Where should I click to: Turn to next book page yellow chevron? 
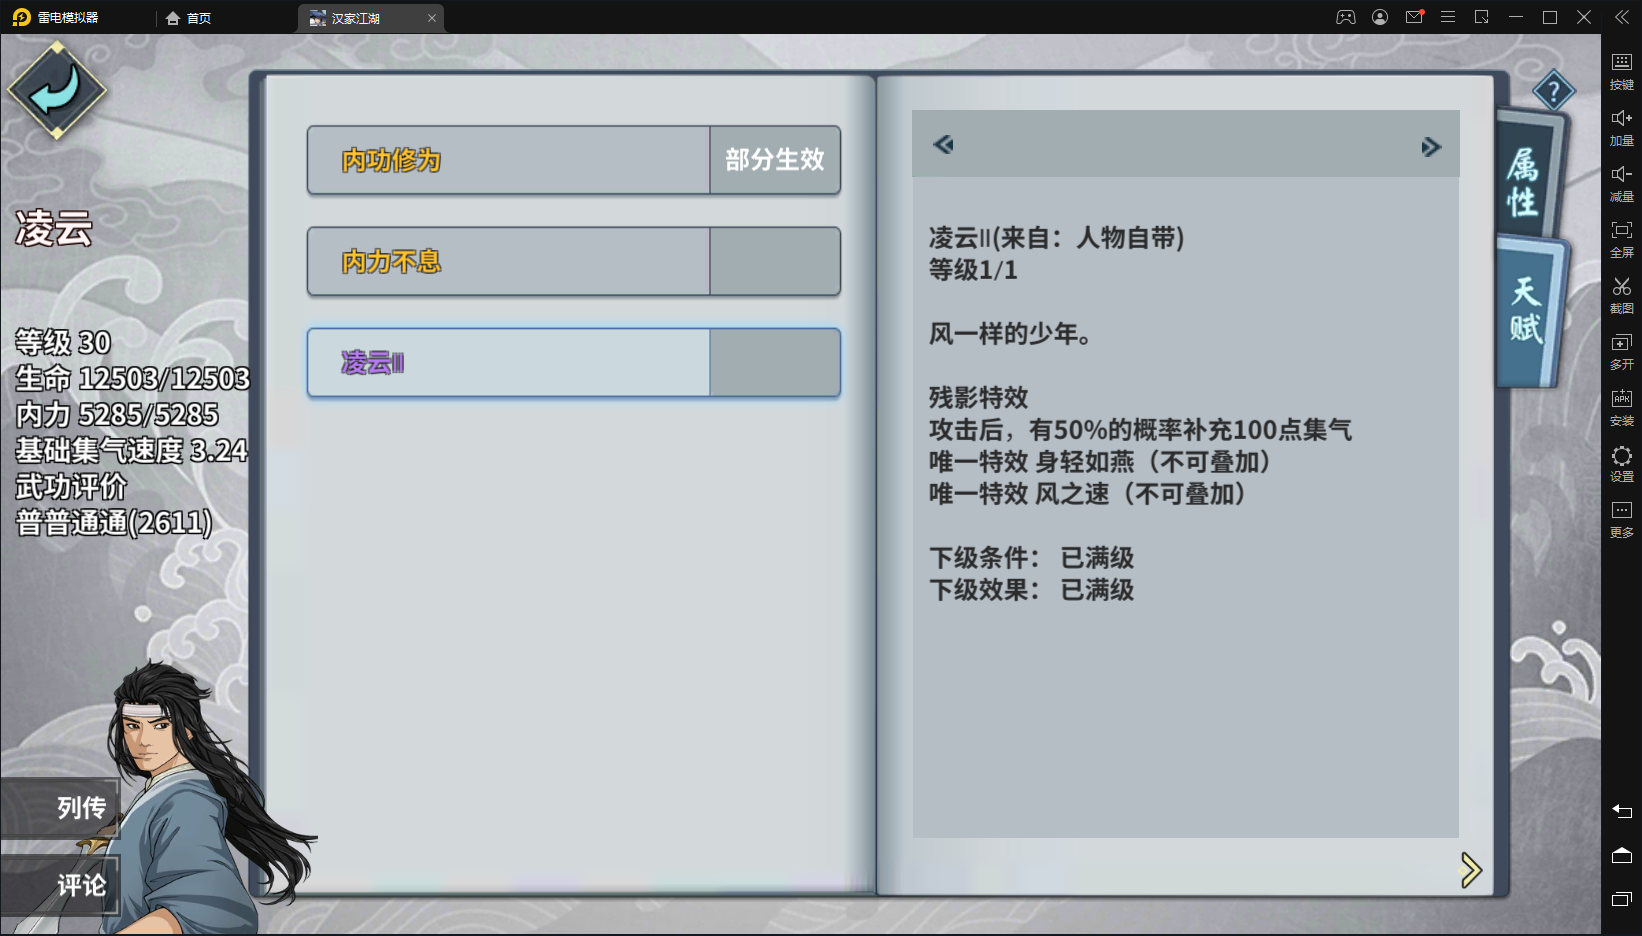(x=1470, y=870)
